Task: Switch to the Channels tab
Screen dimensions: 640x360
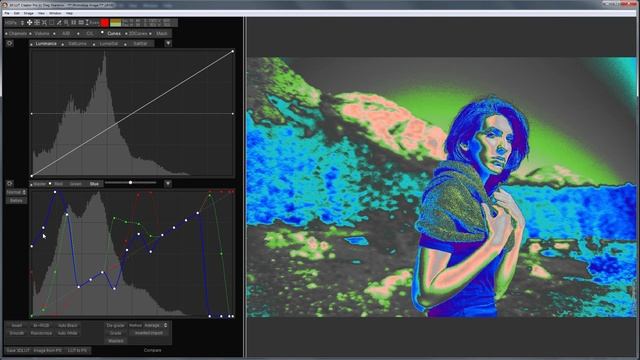Action: (18, 33)
